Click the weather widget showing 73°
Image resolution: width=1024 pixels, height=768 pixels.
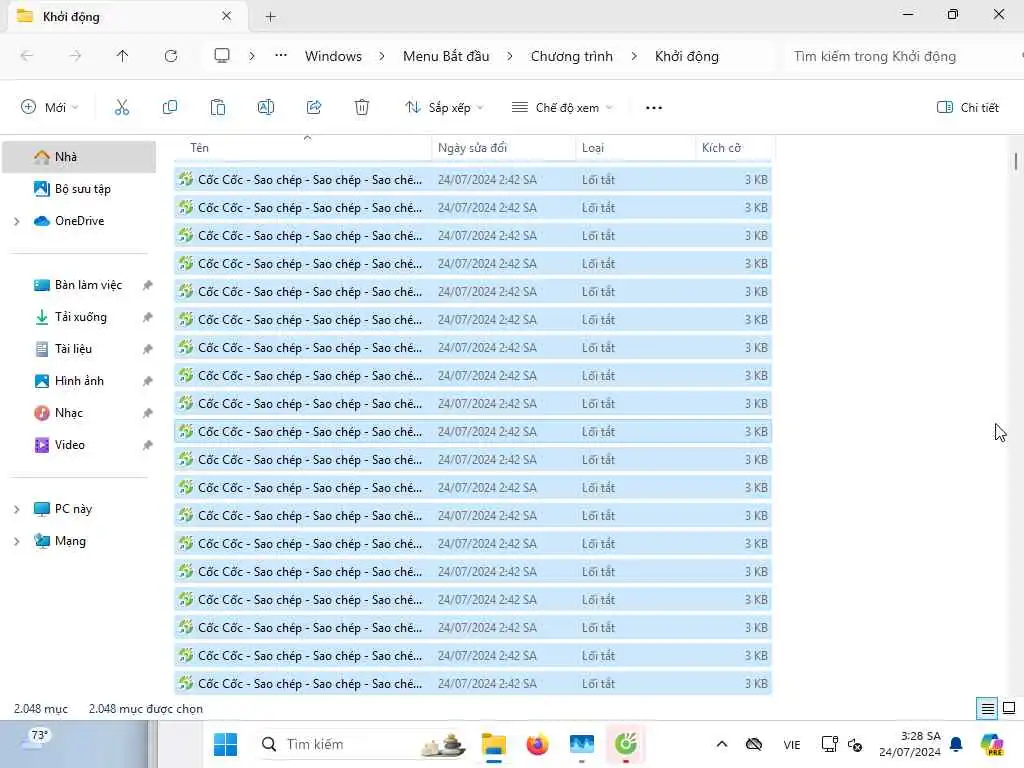(x=38, y=738)
